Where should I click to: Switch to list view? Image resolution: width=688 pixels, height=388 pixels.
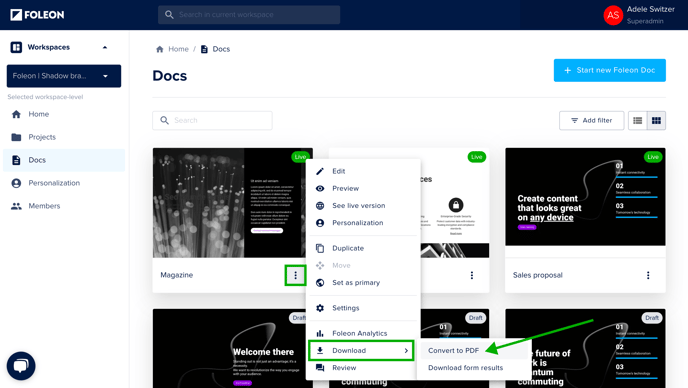(638, 120)
